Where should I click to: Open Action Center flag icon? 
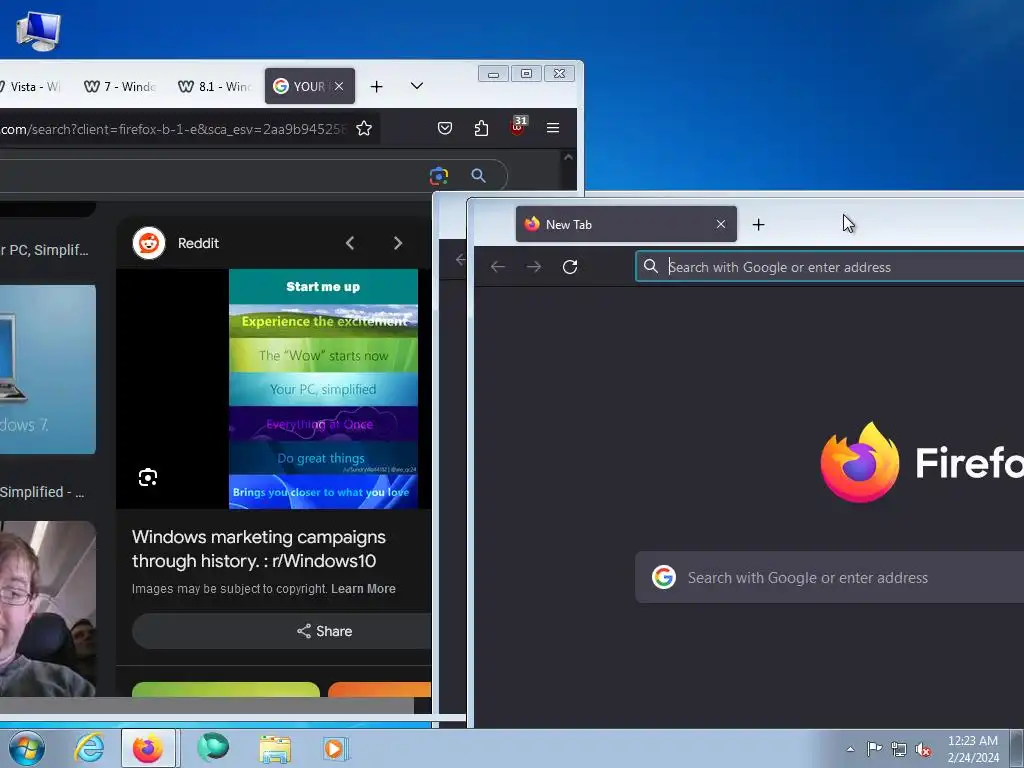coord(874,749)
